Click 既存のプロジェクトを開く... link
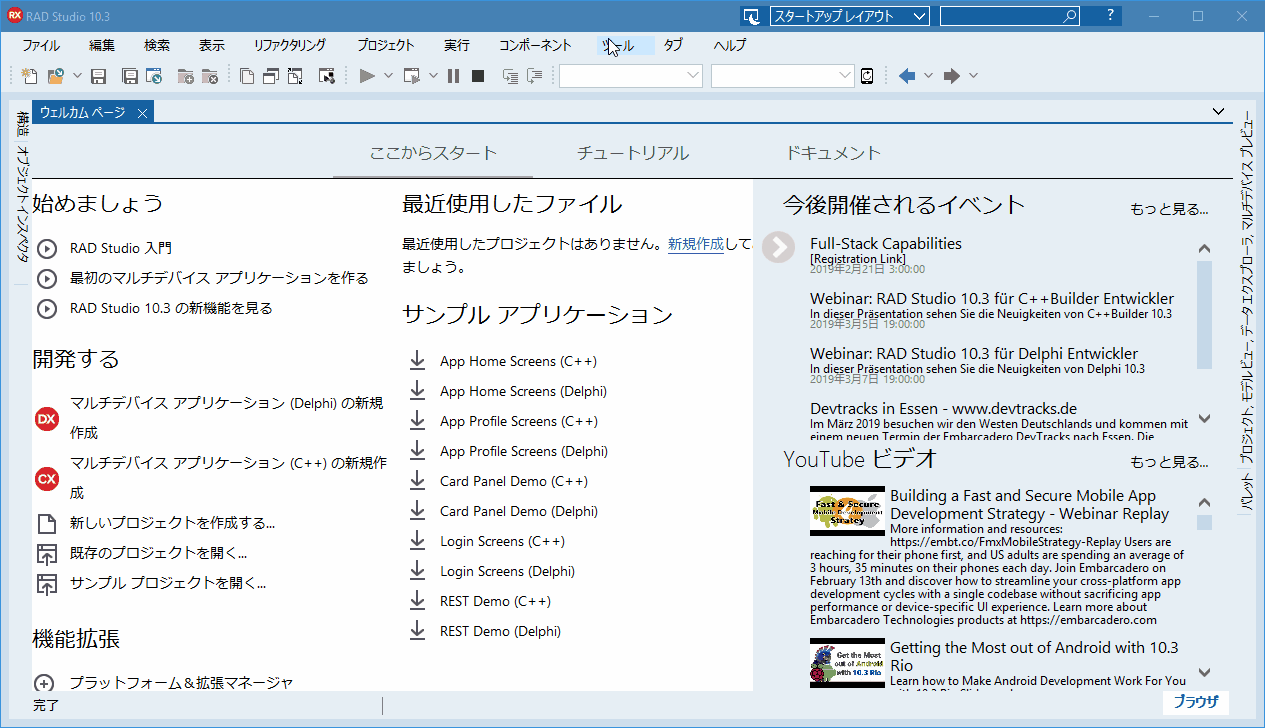This screenshot has height=728, width=1265. [158, 553]
